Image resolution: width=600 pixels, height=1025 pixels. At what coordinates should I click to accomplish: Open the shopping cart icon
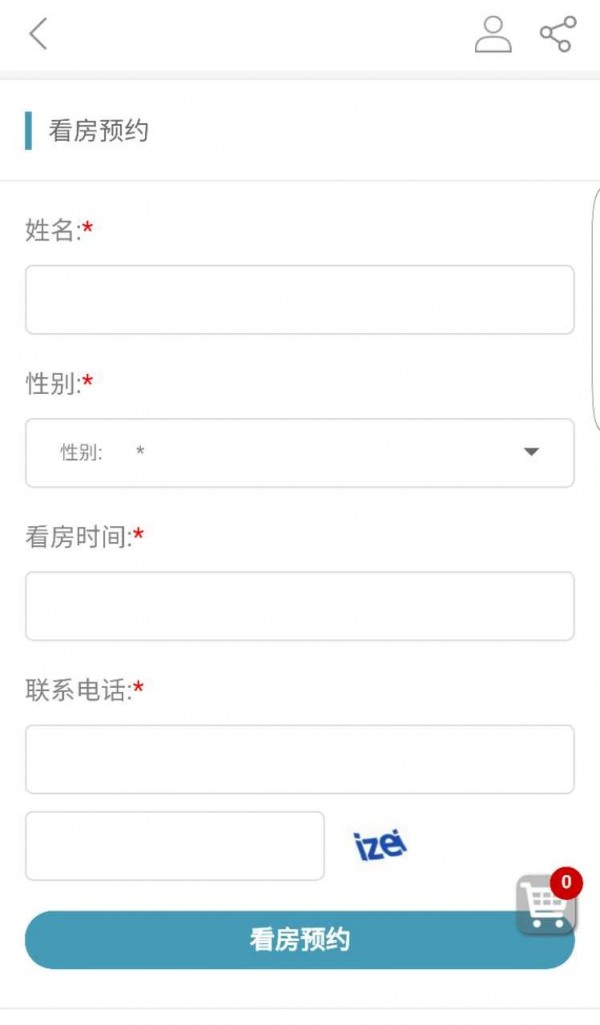tap(545, 907)
